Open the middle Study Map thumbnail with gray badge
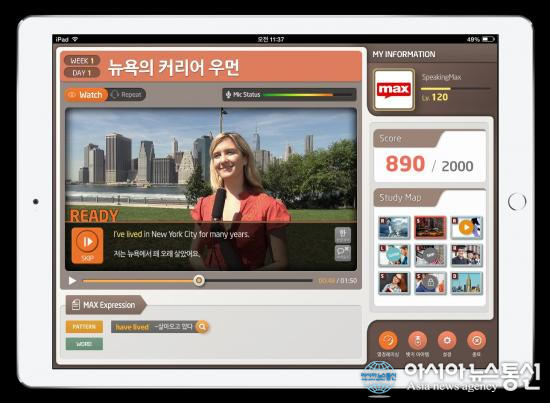The width and height of the screenshot is (550, 403). pos(430,255)
